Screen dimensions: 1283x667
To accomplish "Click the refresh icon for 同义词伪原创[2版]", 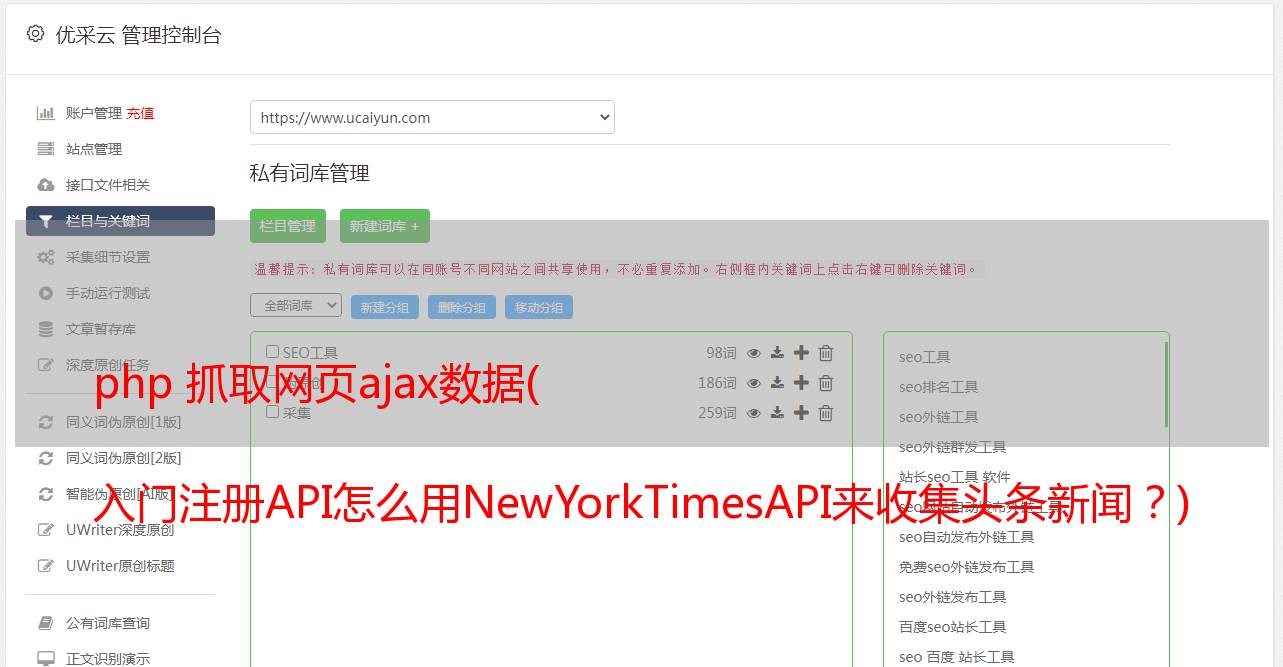I will tap(45, 458).
